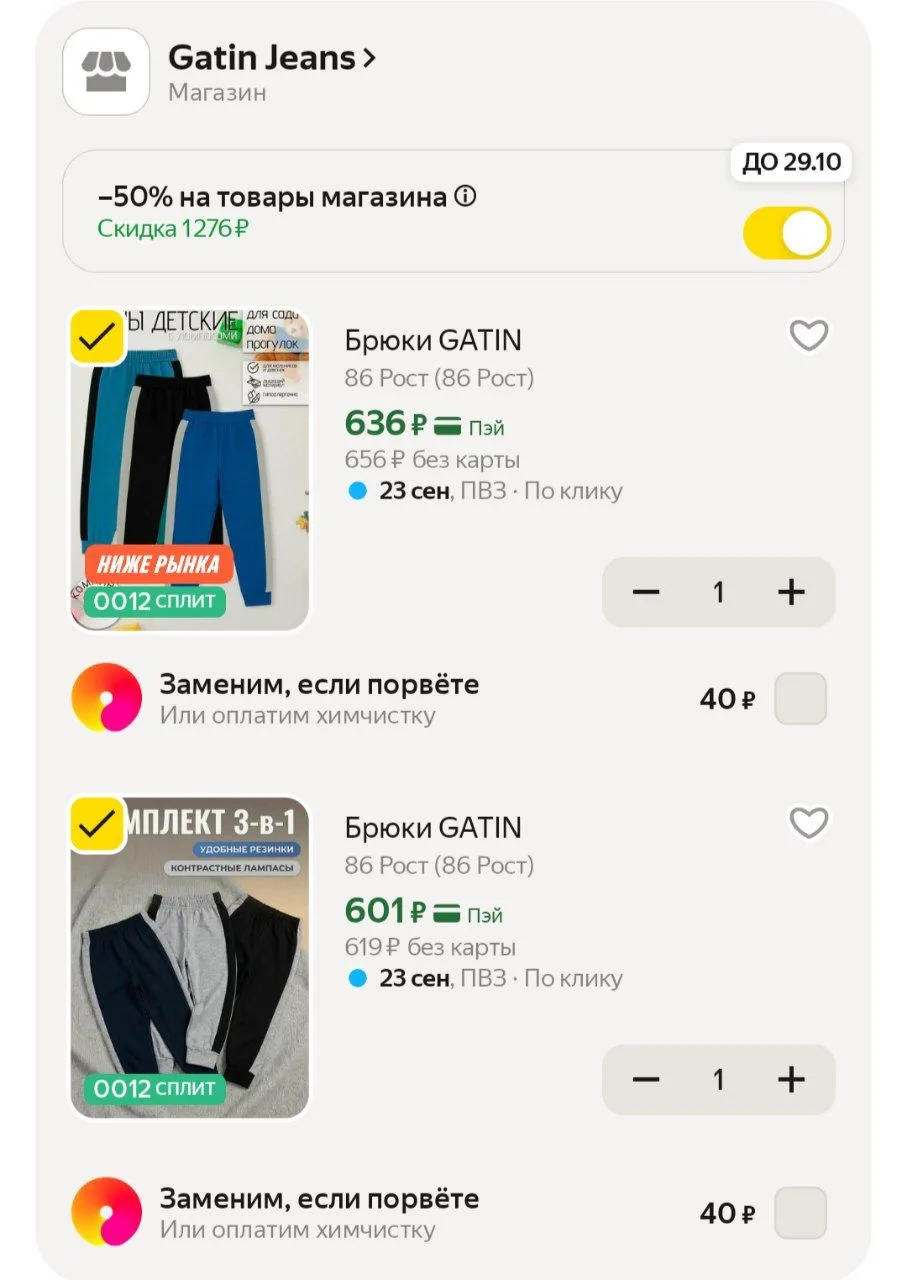Add first Брюки GATIN to favorites
Image resolution: width=907 pixels, height=1280 pixels.
[809, 336]
